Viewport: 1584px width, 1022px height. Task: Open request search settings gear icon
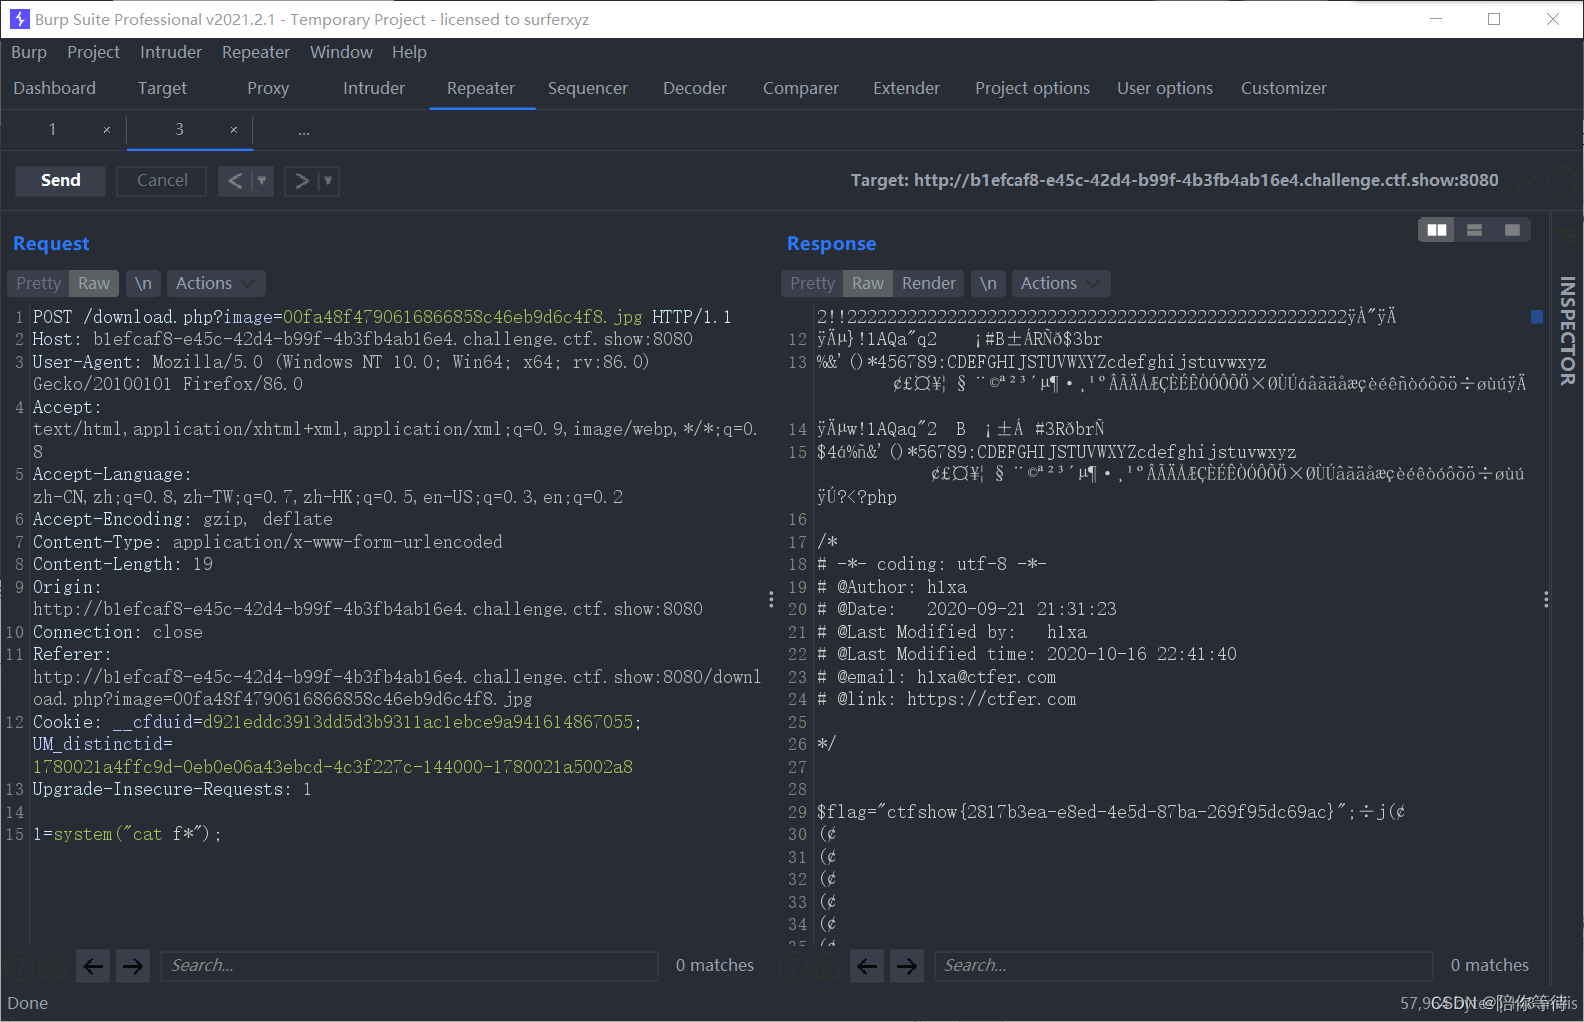pos(53,966)
